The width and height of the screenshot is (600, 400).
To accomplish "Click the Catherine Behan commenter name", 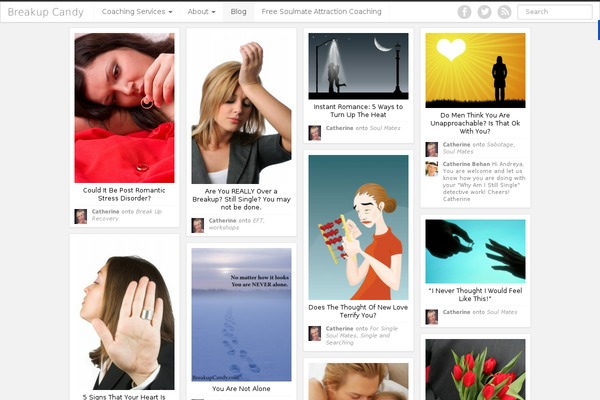I will point(466,164).
